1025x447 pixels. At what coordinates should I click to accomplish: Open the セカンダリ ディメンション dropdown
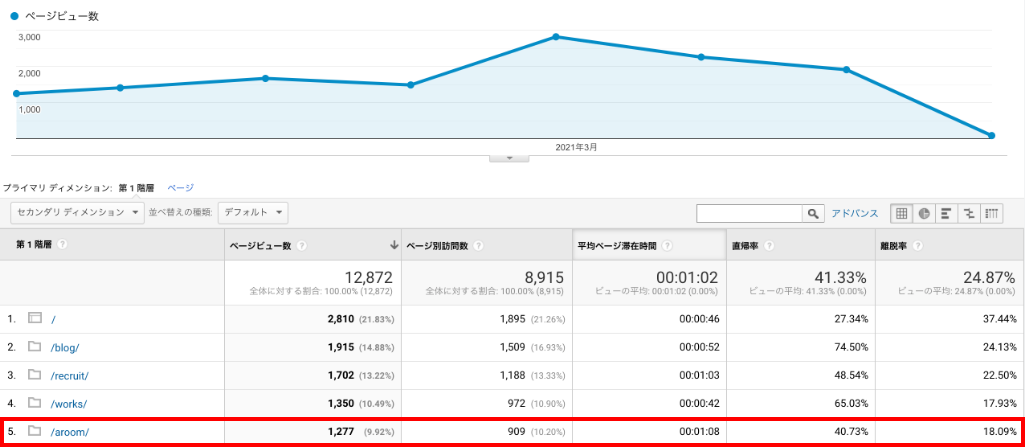tap(77, 212)
